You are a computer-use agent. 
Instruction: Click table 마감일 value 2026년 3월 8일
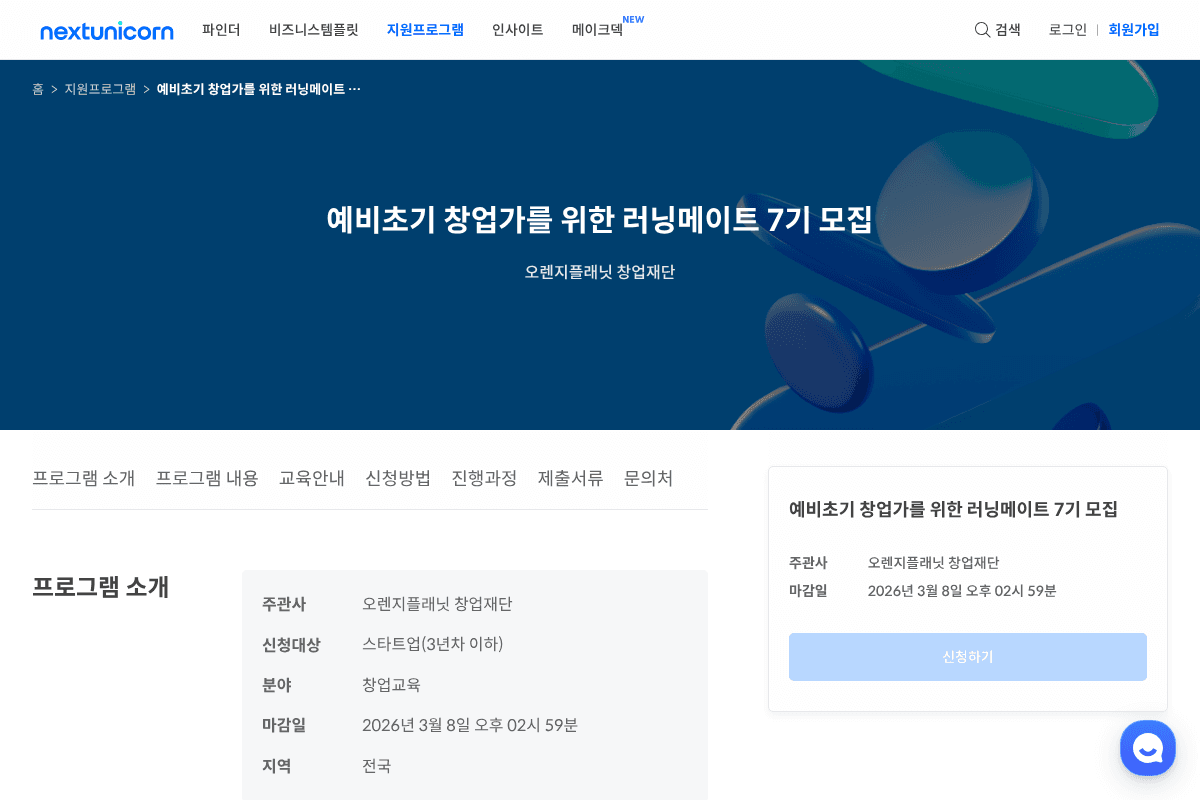pyautogui.click(x=470, y=725)
